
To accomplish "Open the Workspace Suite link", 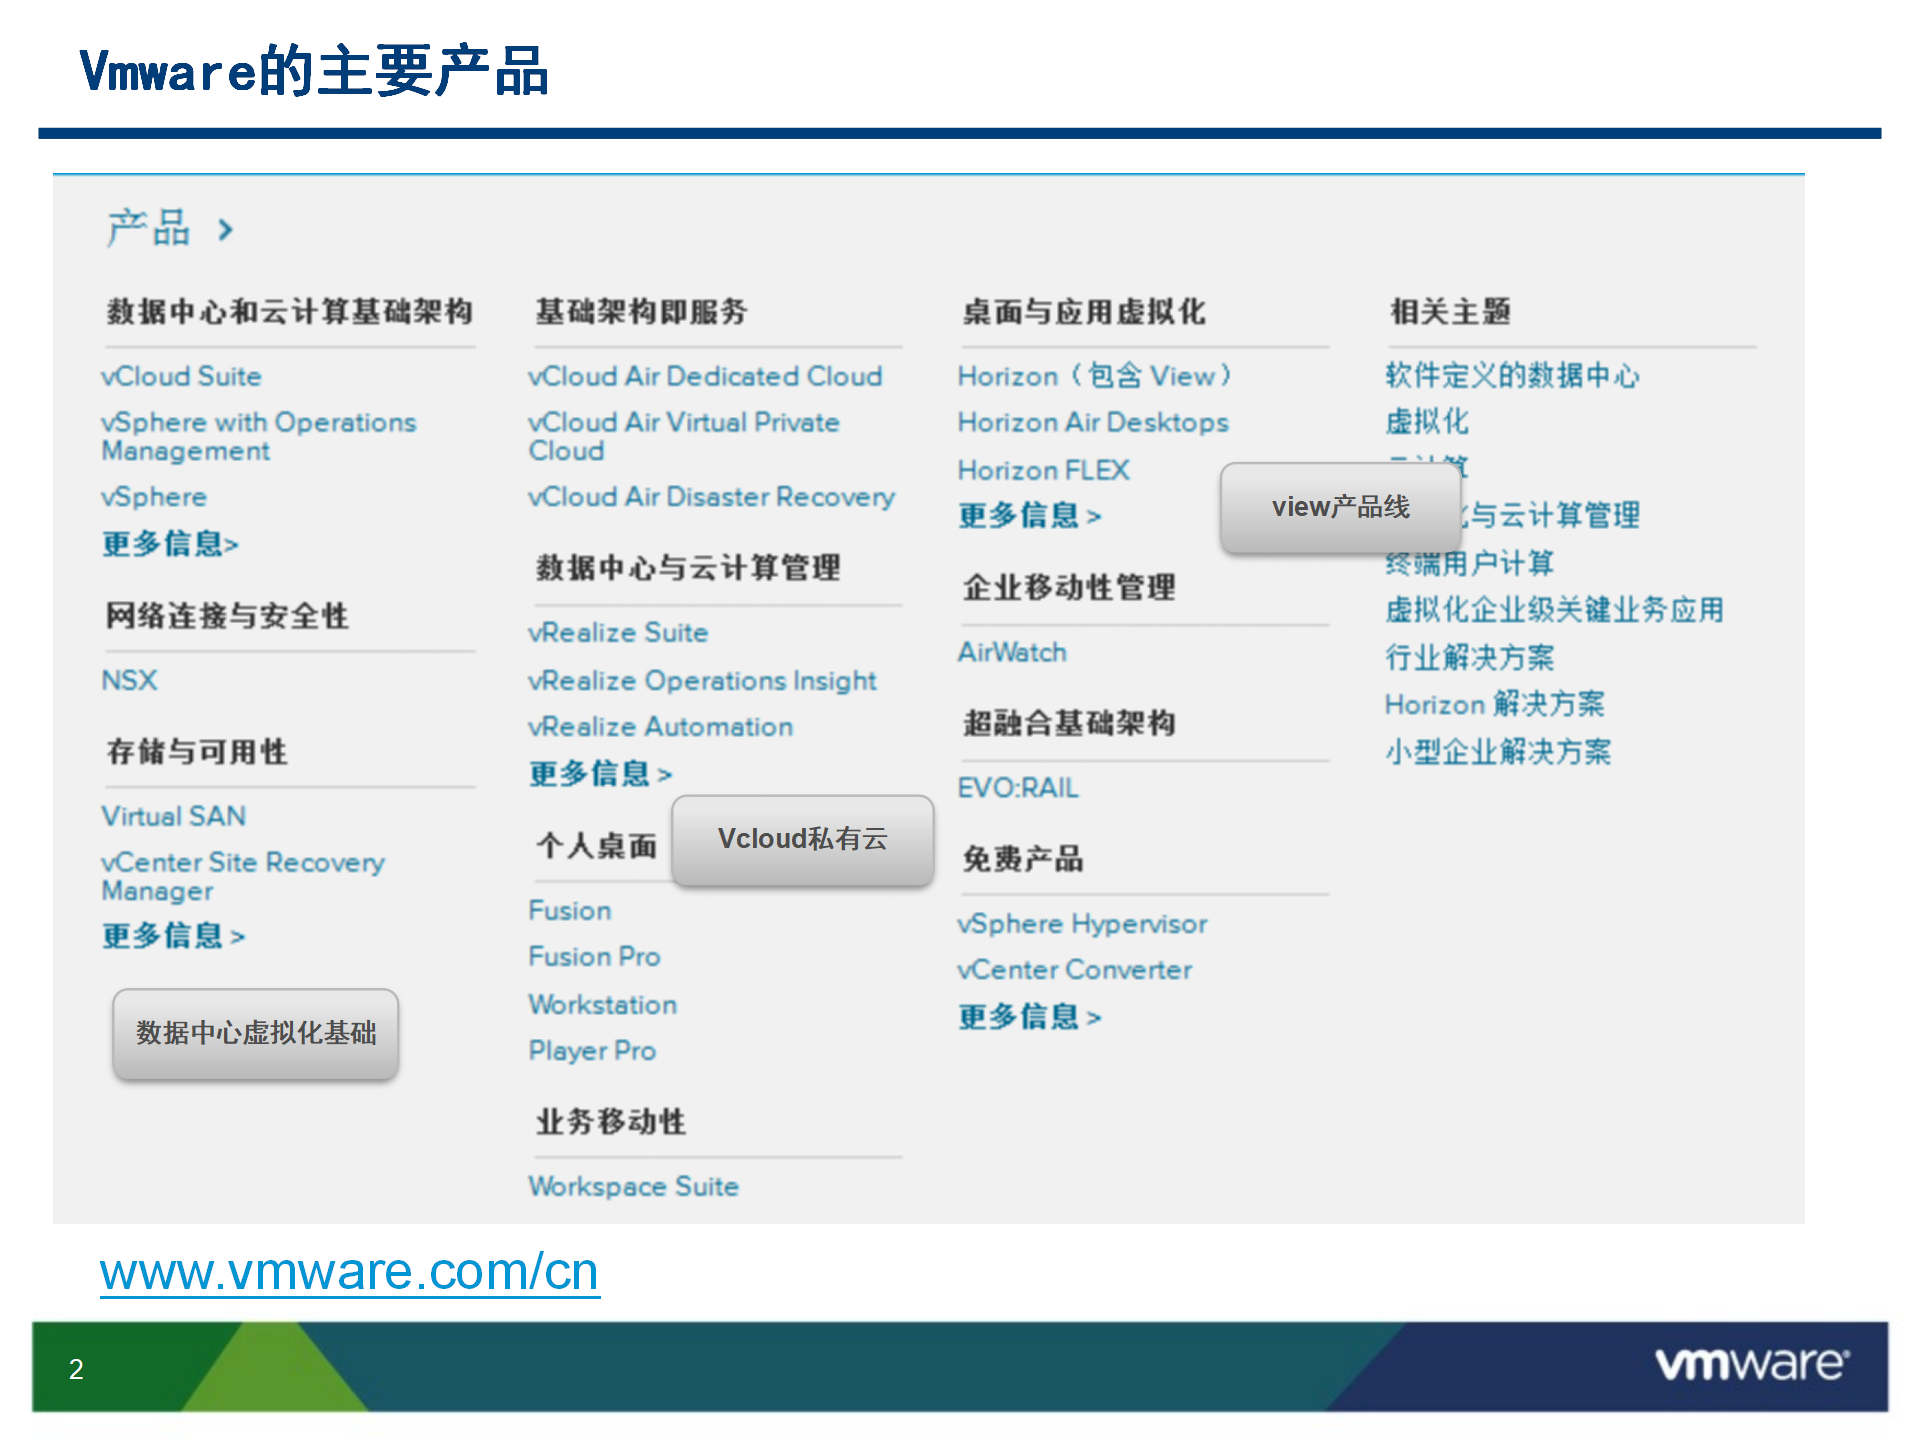I will point(633,1186).
